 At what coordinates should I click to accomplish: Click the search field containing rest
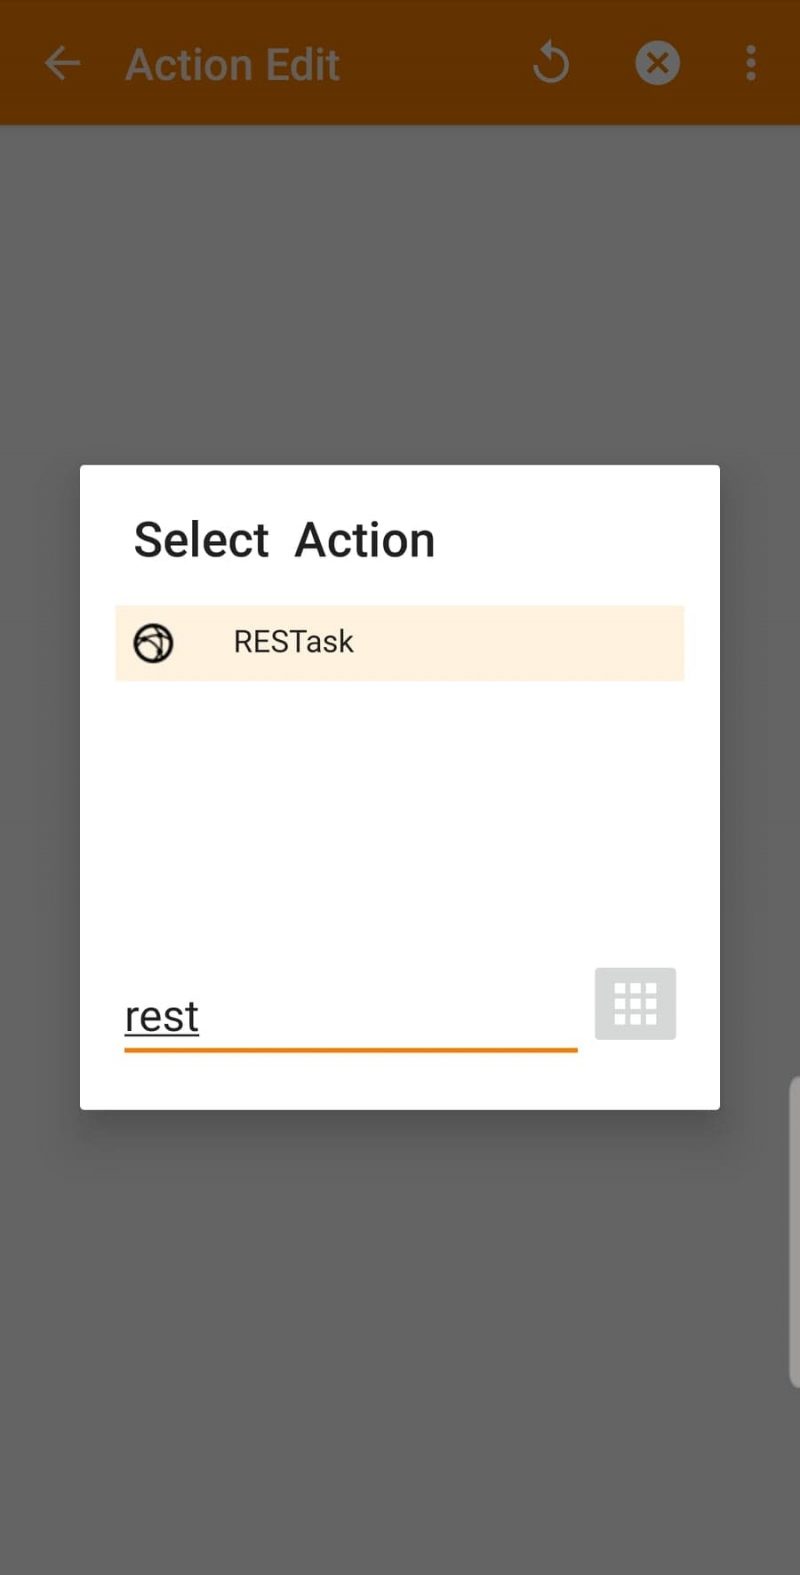coord(300,1016)
